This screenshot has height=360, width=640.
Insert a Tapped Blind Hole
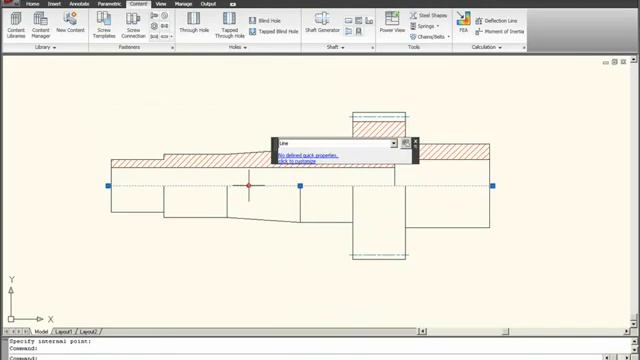point(273,31)
